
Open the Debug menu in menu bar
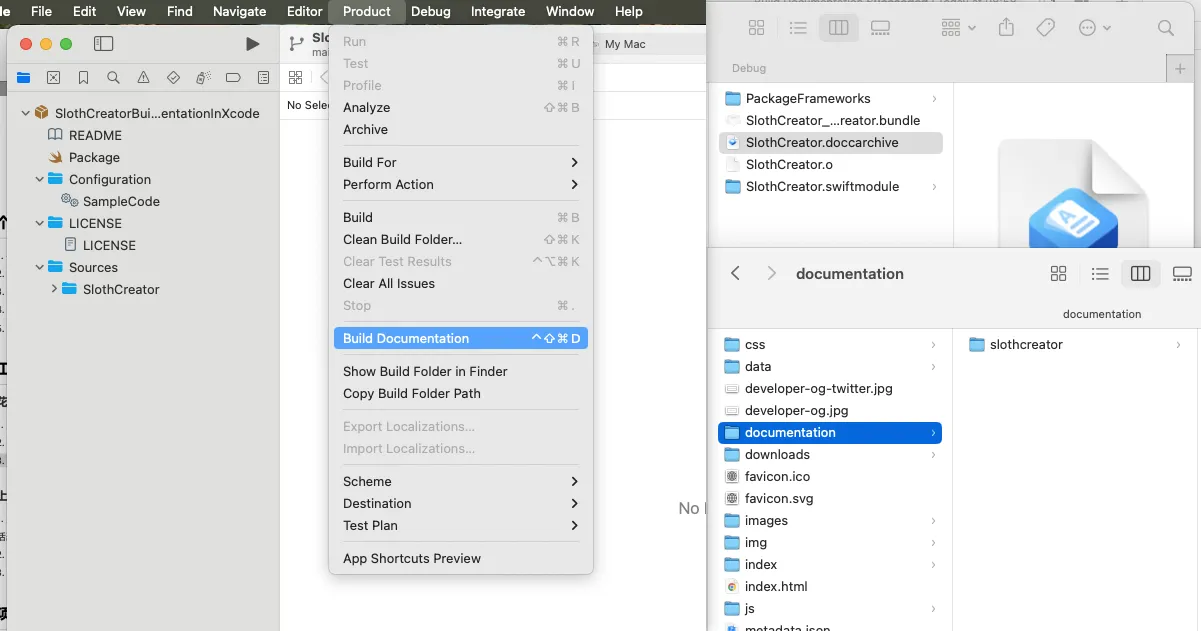430,11
